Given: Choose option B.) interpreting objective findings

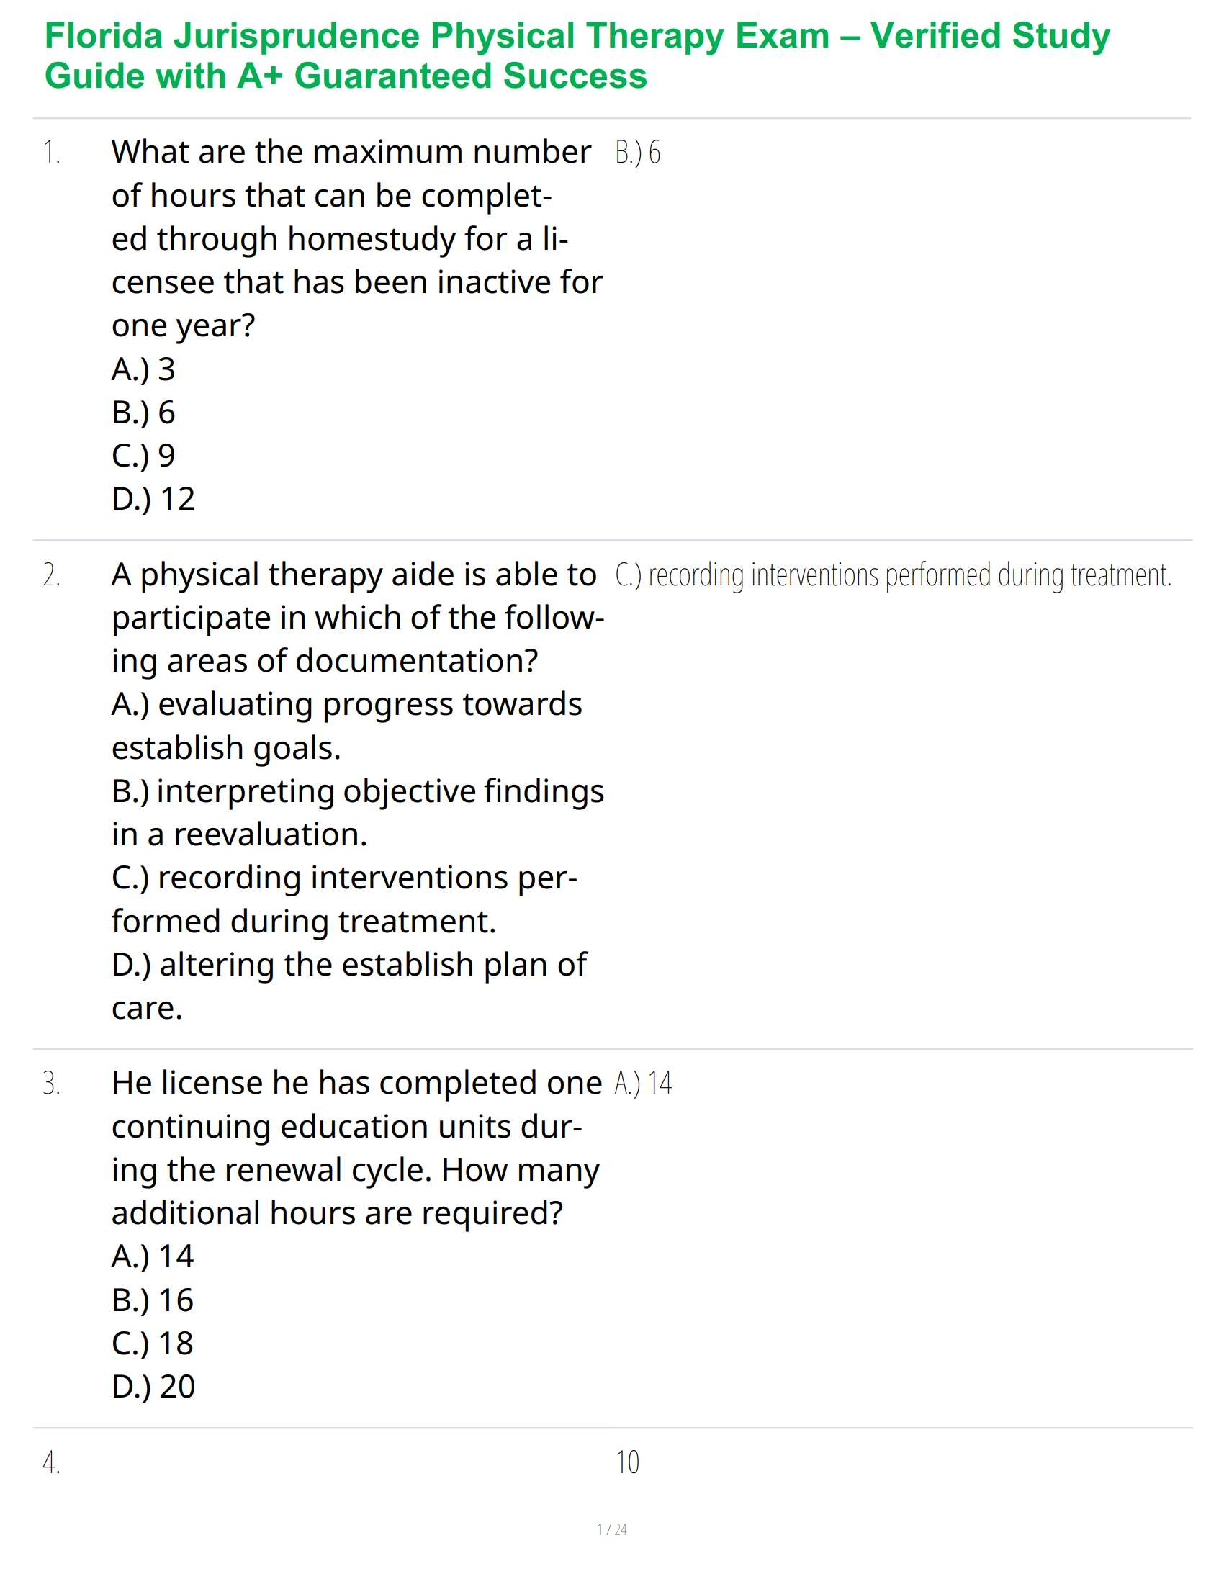Looking at the screenshot, I should [x=357, y=812].
